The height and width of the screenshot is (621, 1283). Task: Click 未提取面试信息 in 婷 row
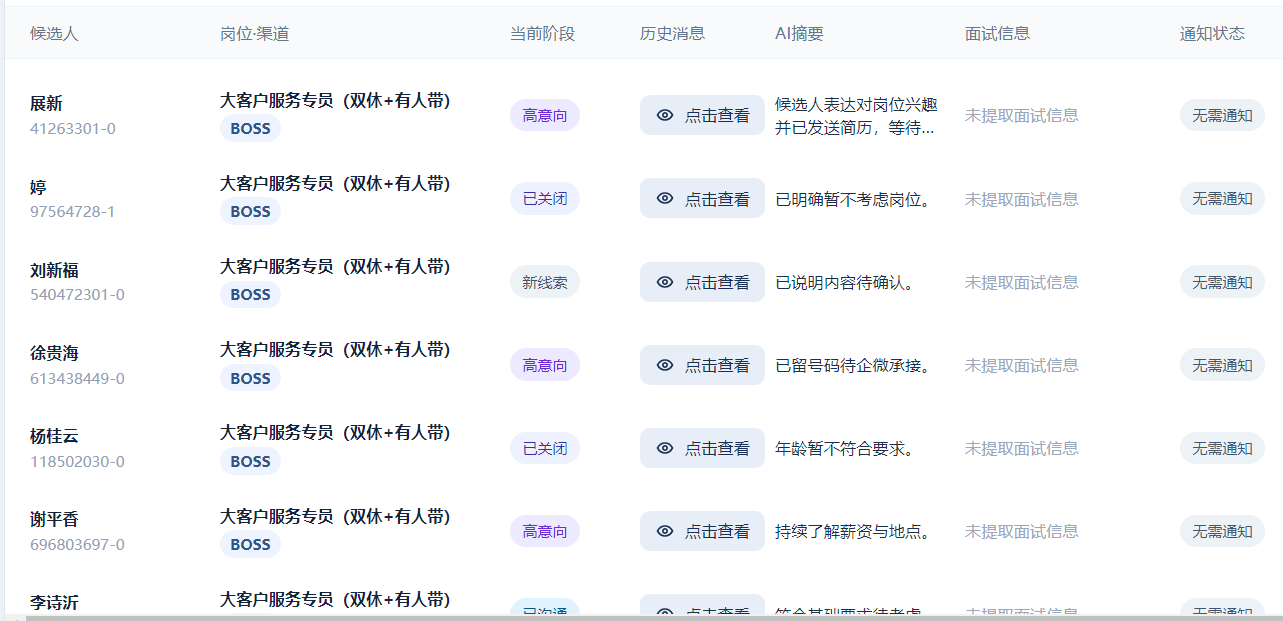point(1022,199)
